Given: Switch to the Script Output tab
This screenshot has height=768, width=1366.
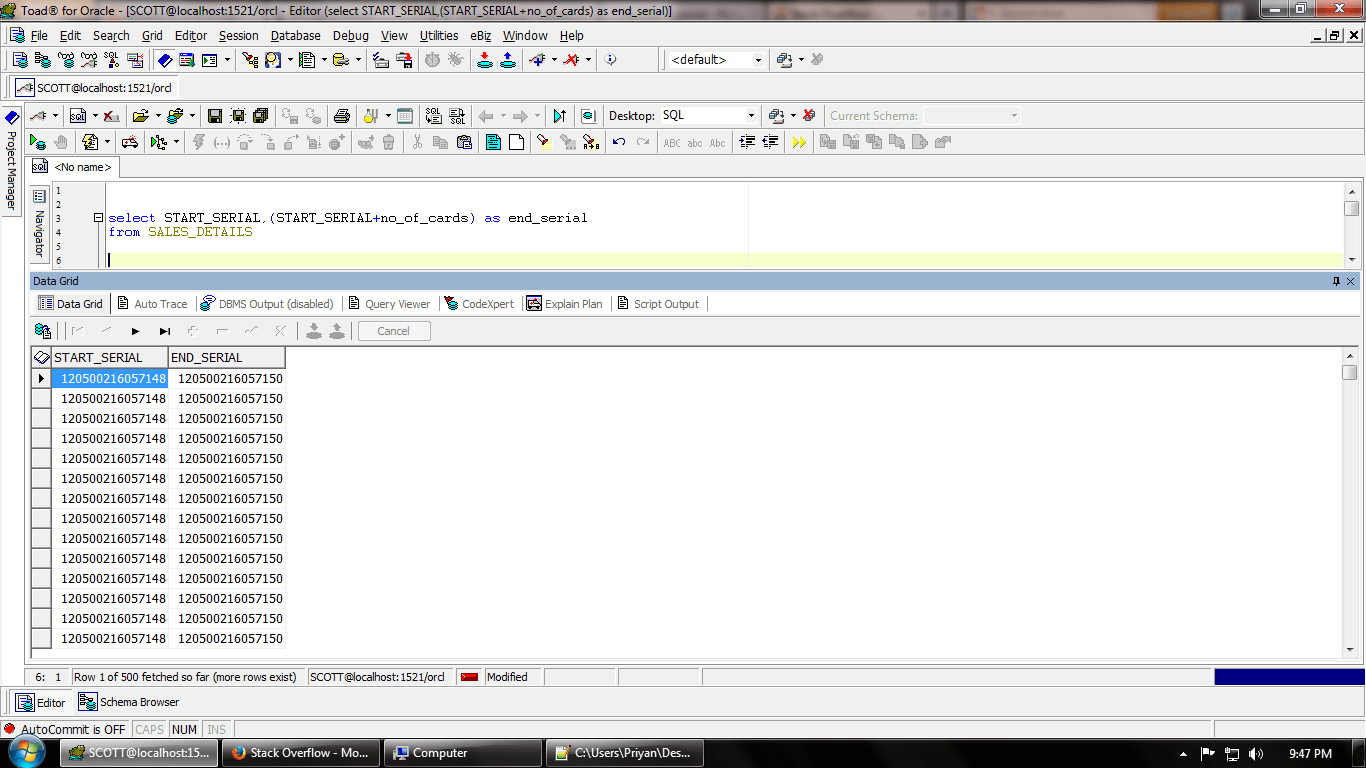Looking at the screenshot, I should coord(658,304).
